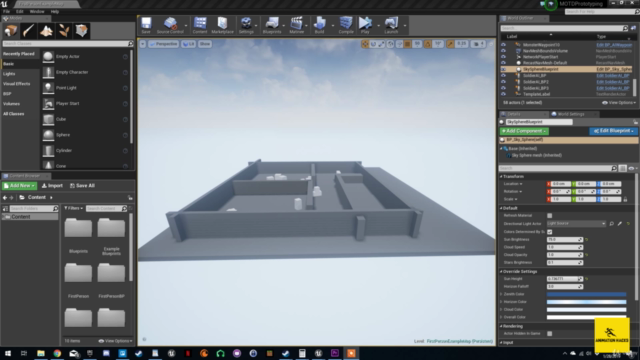Open the Filters dropdown in Content Browser
This screenshot has width=640, height=360.
tap(73, 209)
